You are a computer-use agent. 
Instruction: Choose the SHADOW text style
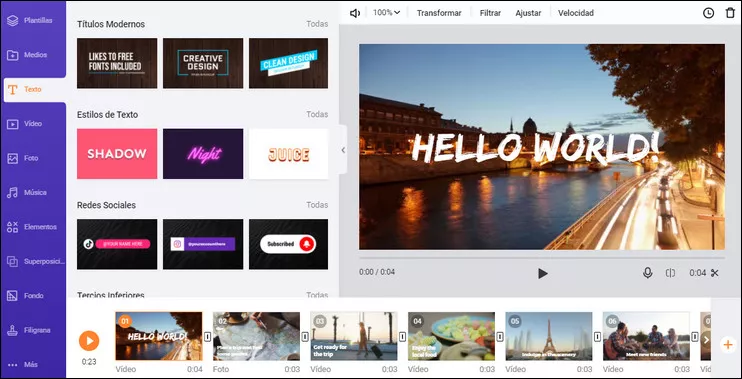(x=117, y=154)
